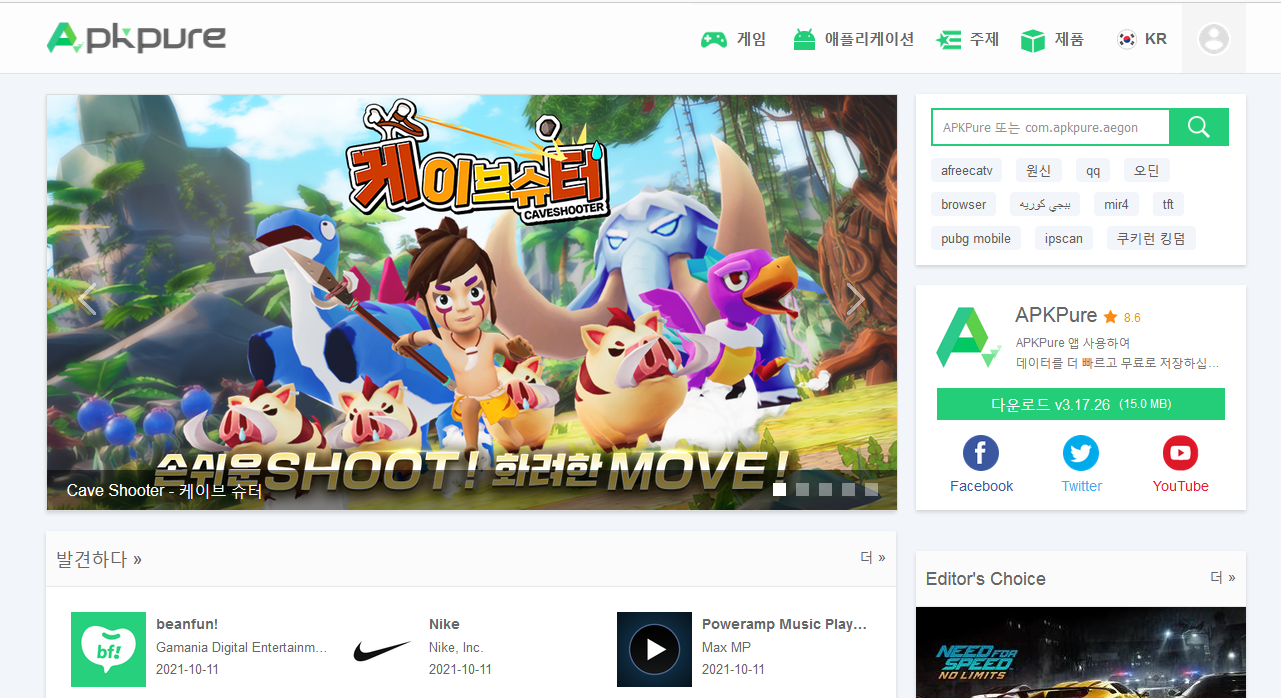Screen dimensions: 1281x698
Task: Select the 오딘 search tag
Action: point(1146,170)
